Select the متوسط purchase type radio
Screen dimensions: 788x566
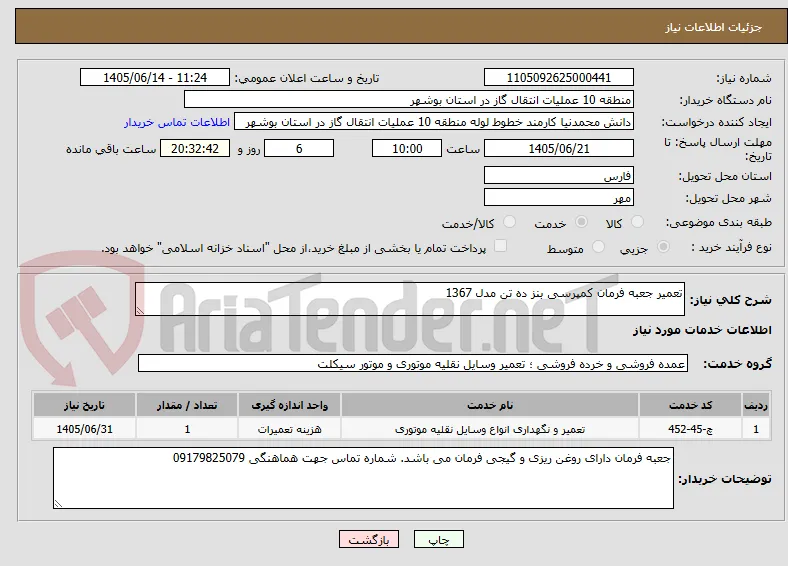pyautogui.click(x=598, y=247)
